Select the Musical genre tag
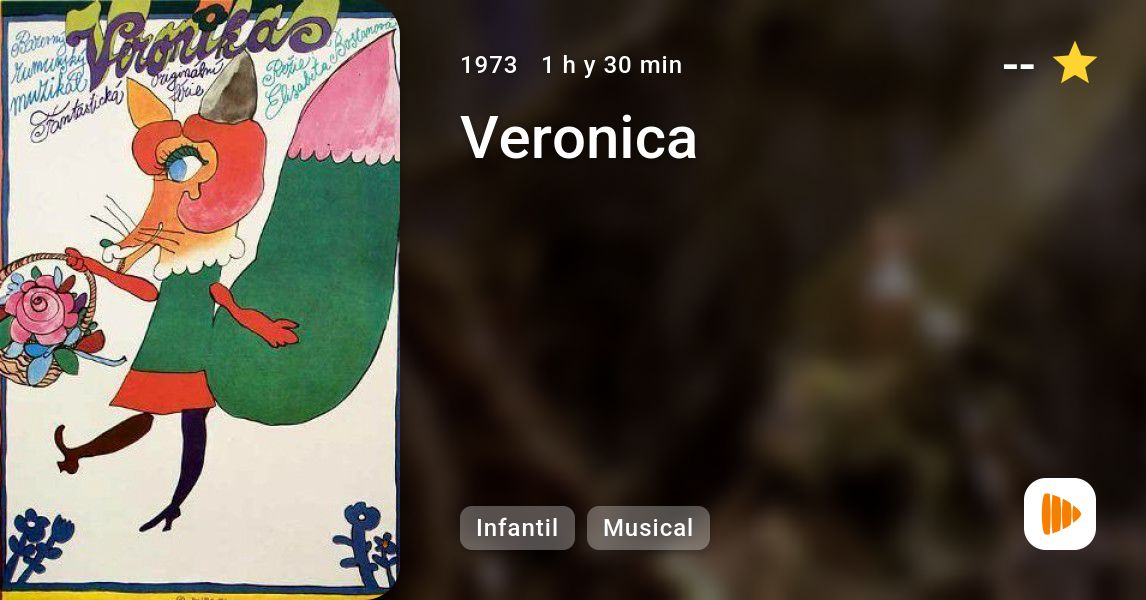The width and height of the screenshot is (1146, 600). coord(648,528)
